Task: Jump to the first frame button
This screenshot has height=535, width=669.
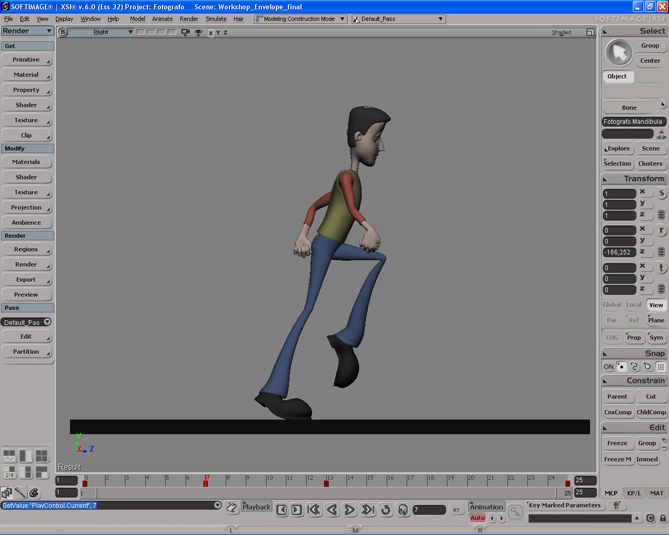Action: click(x=313, y=510)
